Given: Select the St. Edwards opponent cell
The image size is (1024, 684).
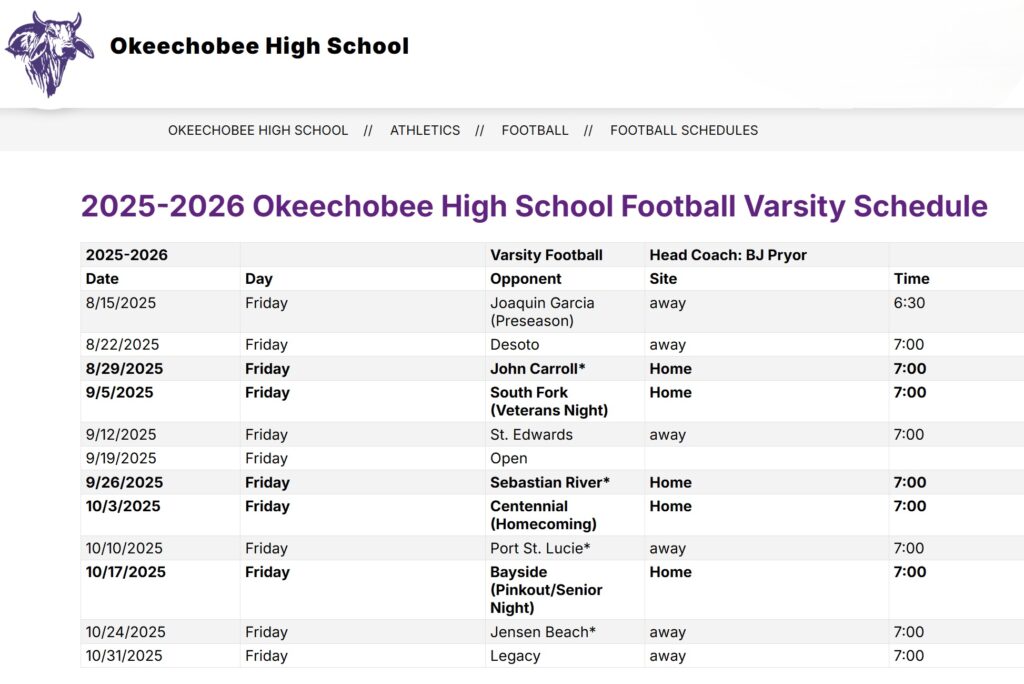Looking at the screenshot, I should pyautogui.click(x=531, y=435).
